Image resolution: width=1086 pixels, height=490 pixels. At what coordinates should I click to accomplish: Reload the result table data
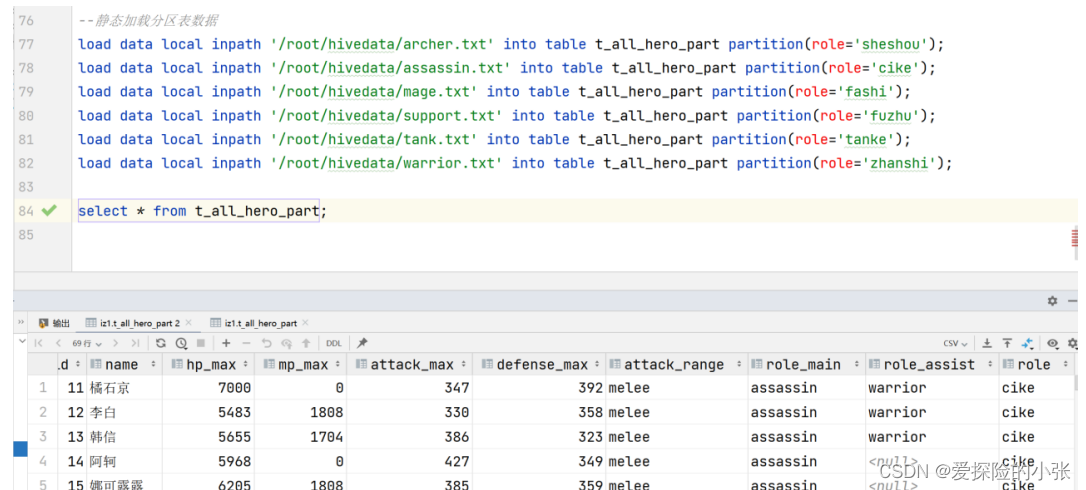(x=161, y=343)
